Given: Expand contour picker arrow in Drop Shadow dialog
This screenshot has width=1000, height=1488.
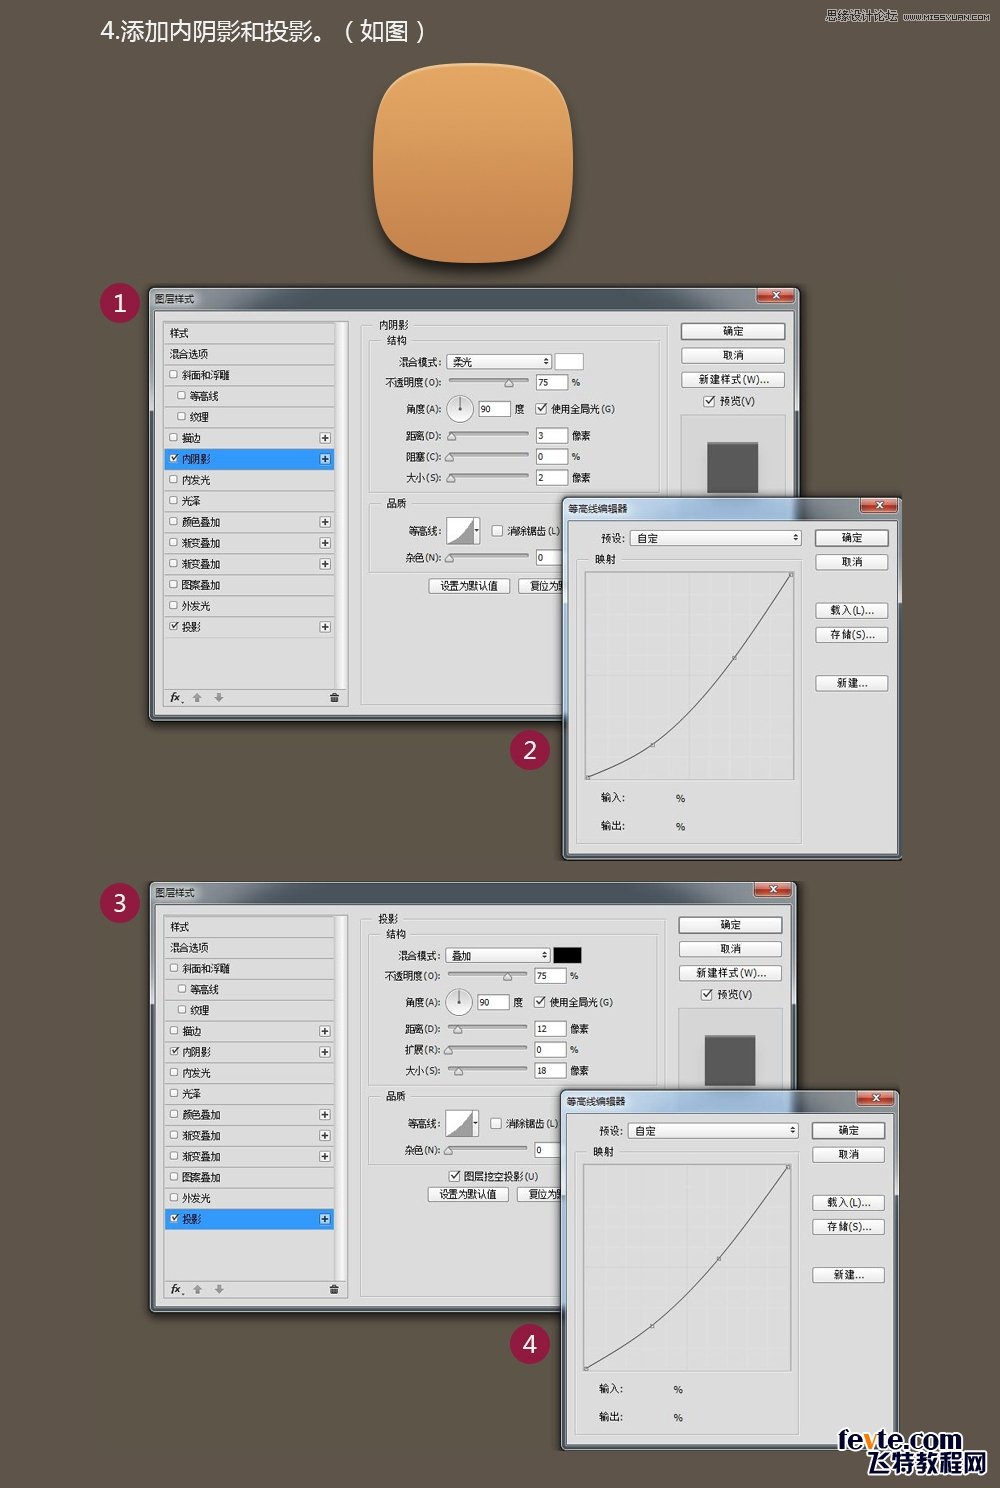Looking at the screenshot, I should click(476, 1123).
